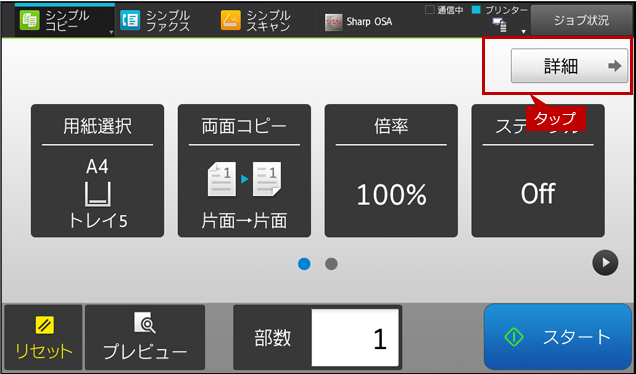Click the A4 tray paper icon
The image size is (636, 374).
pos(98,194)
